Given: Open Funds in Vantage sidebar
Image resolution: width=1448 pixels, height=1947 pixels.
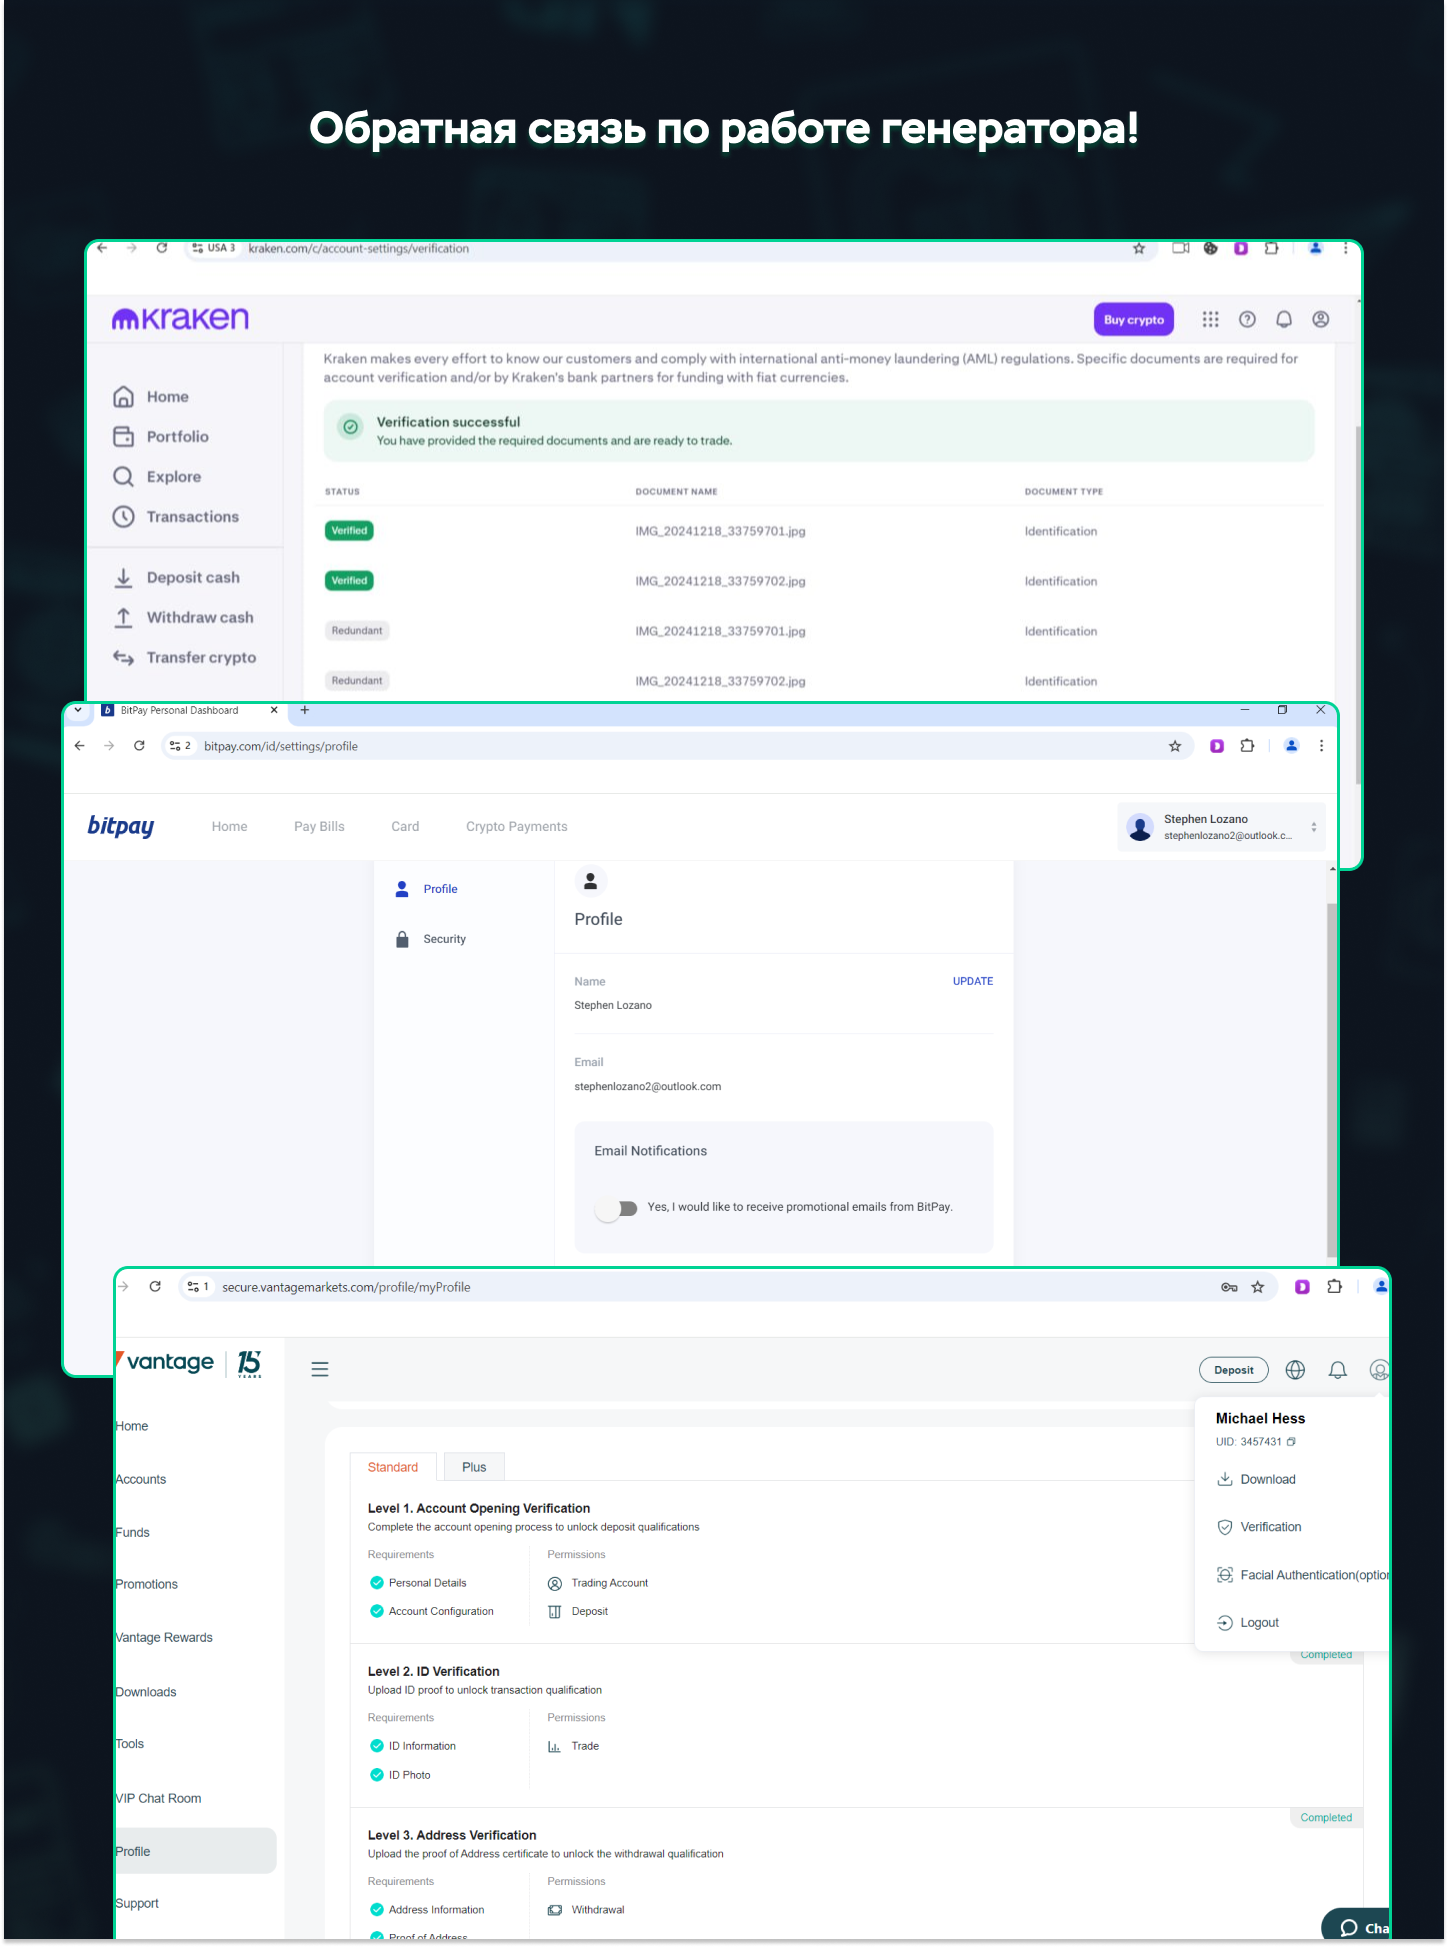Looking at the screenshot, I should pyautogui.click(x=133, y=1533).
